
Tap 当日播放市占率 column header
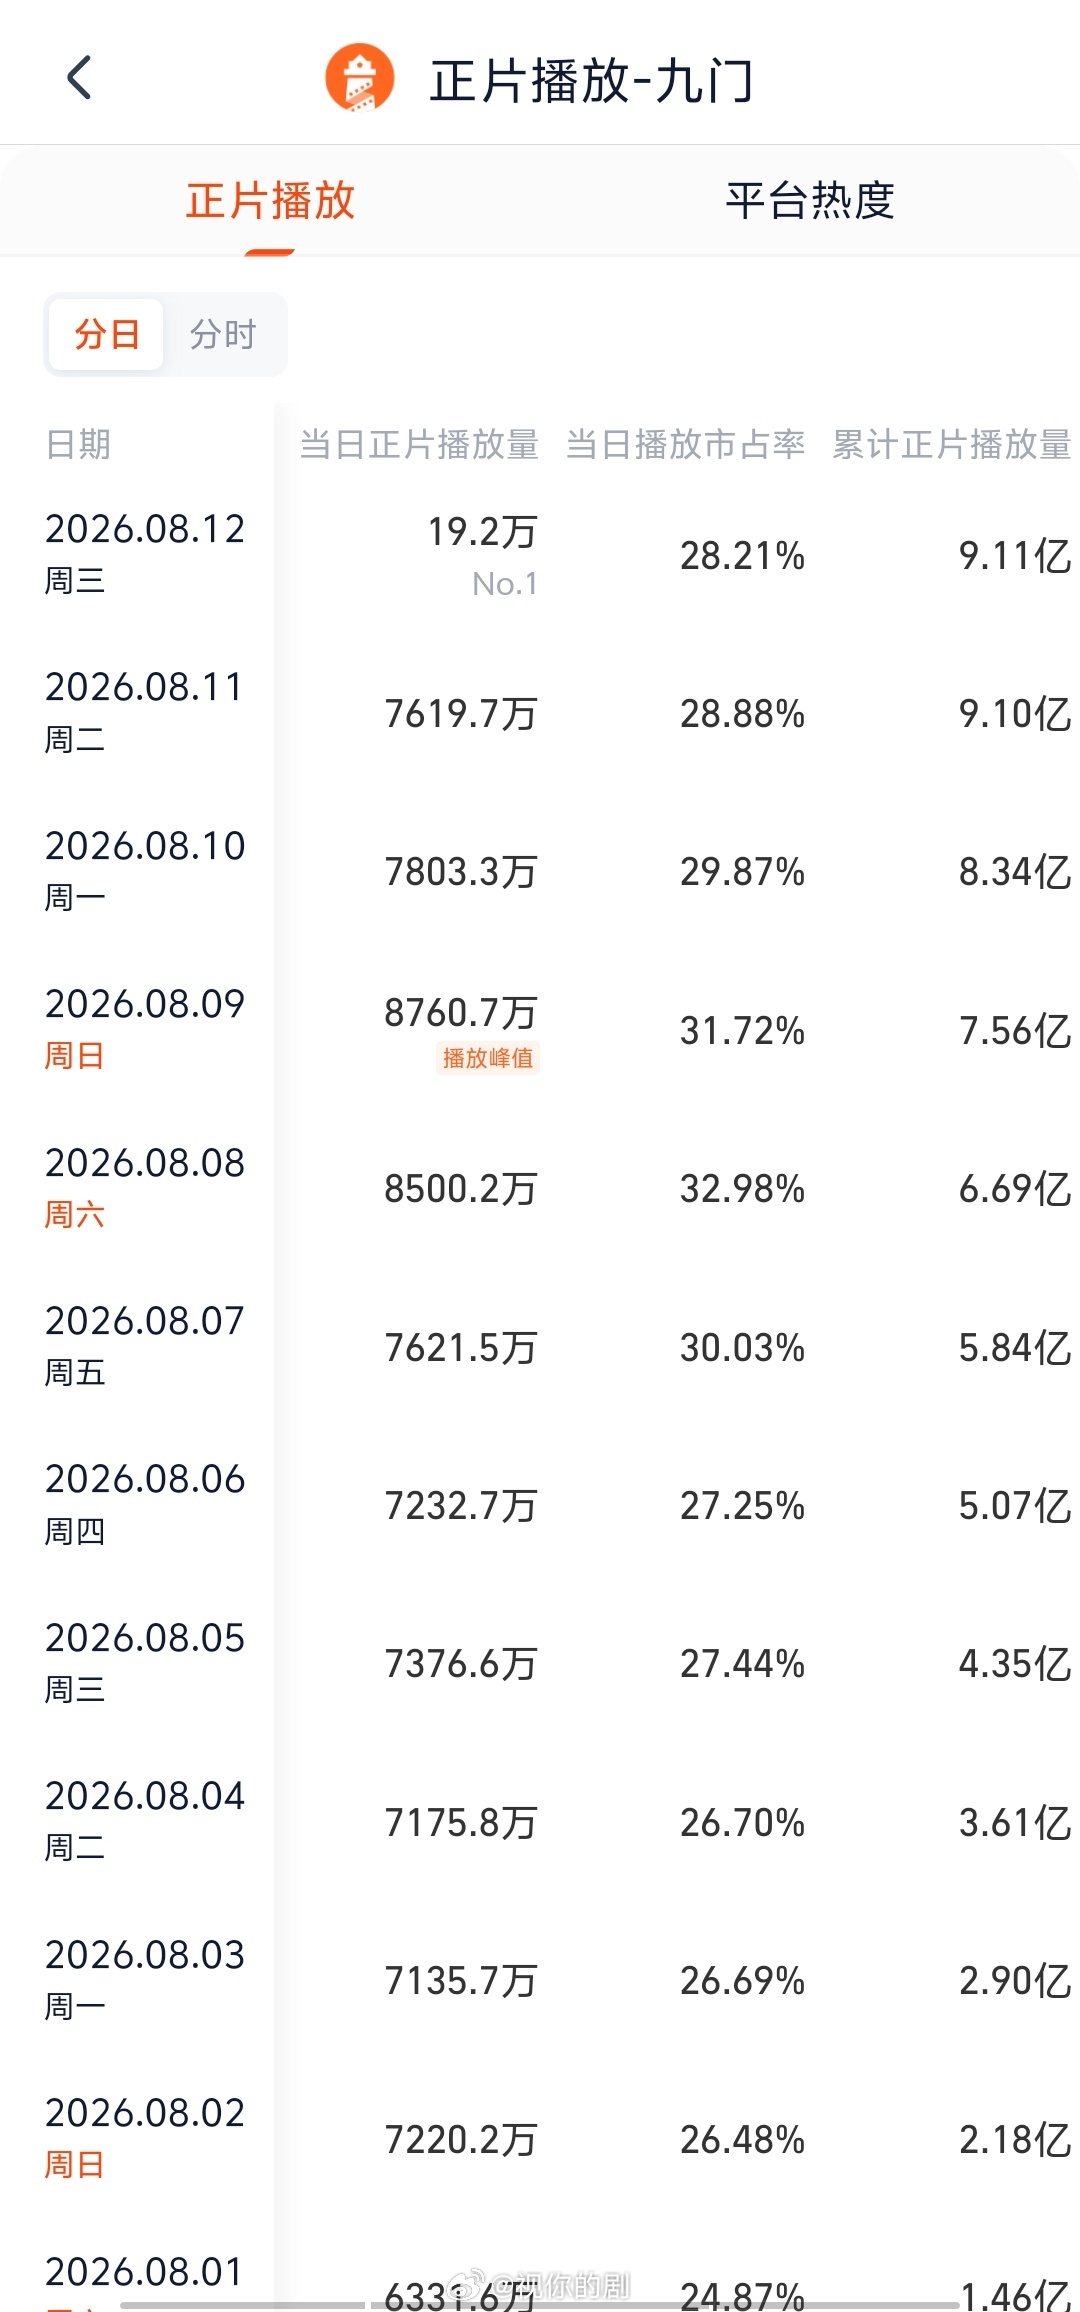(x=686, y=444)
